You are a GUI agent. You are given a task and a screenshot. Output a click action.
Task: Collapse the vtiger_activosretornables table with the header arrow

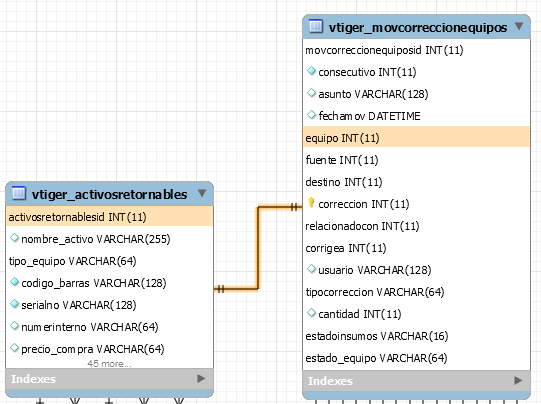click(x=202, y=193)
